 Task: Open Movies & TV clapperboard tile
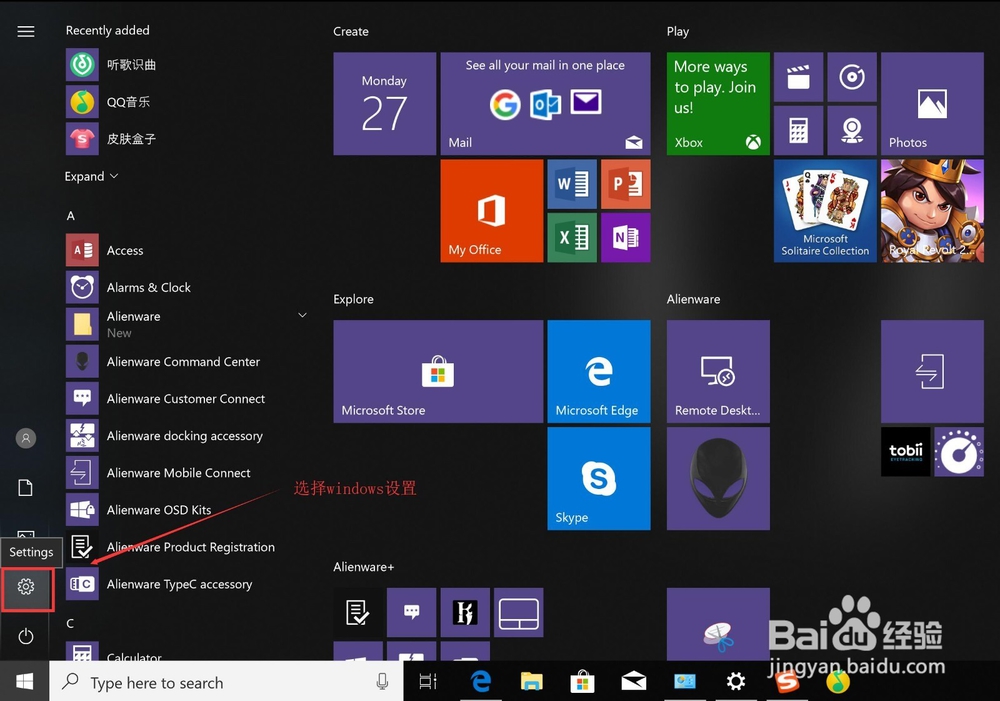(798, 77)
